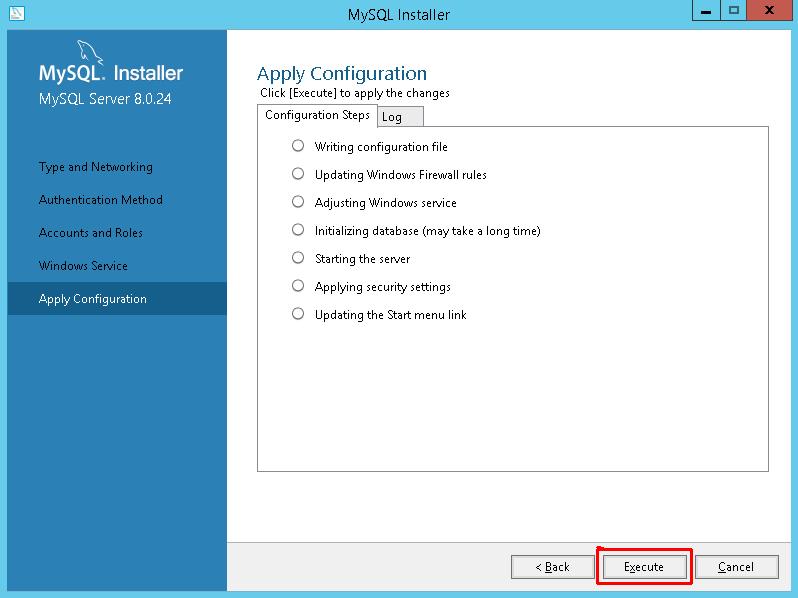Screen dimensions: 798x598
Task: Click the Updating Windows Firewall rules status circle
Action: (x=298, y=174)
